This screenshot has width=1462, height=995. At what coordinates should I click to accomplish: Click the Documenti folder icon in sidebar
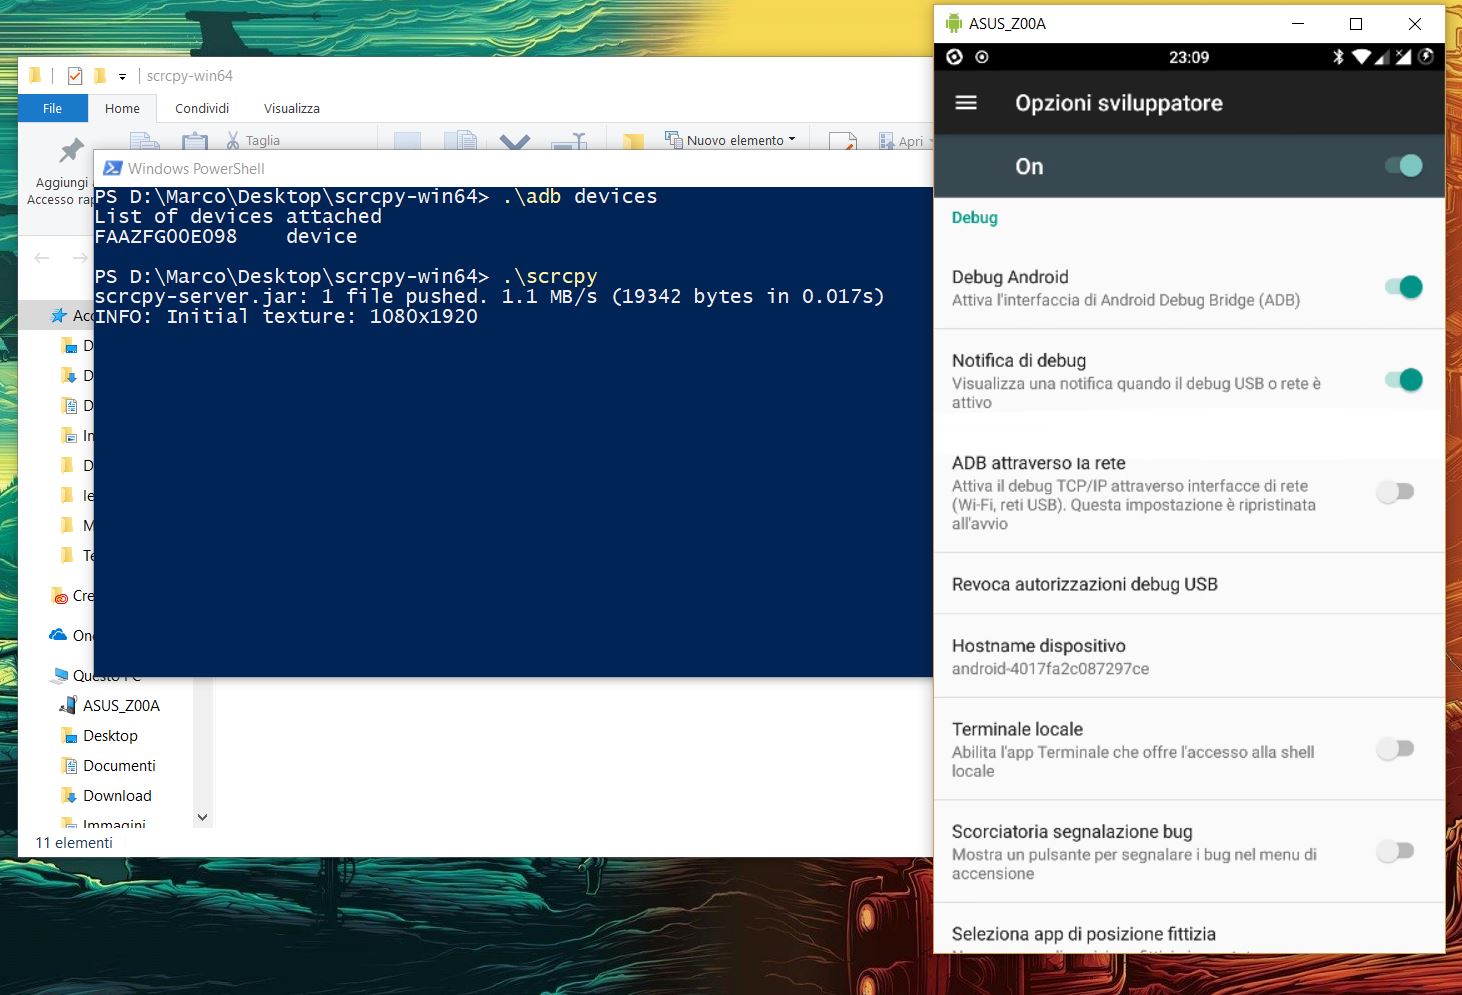(69, 765)
